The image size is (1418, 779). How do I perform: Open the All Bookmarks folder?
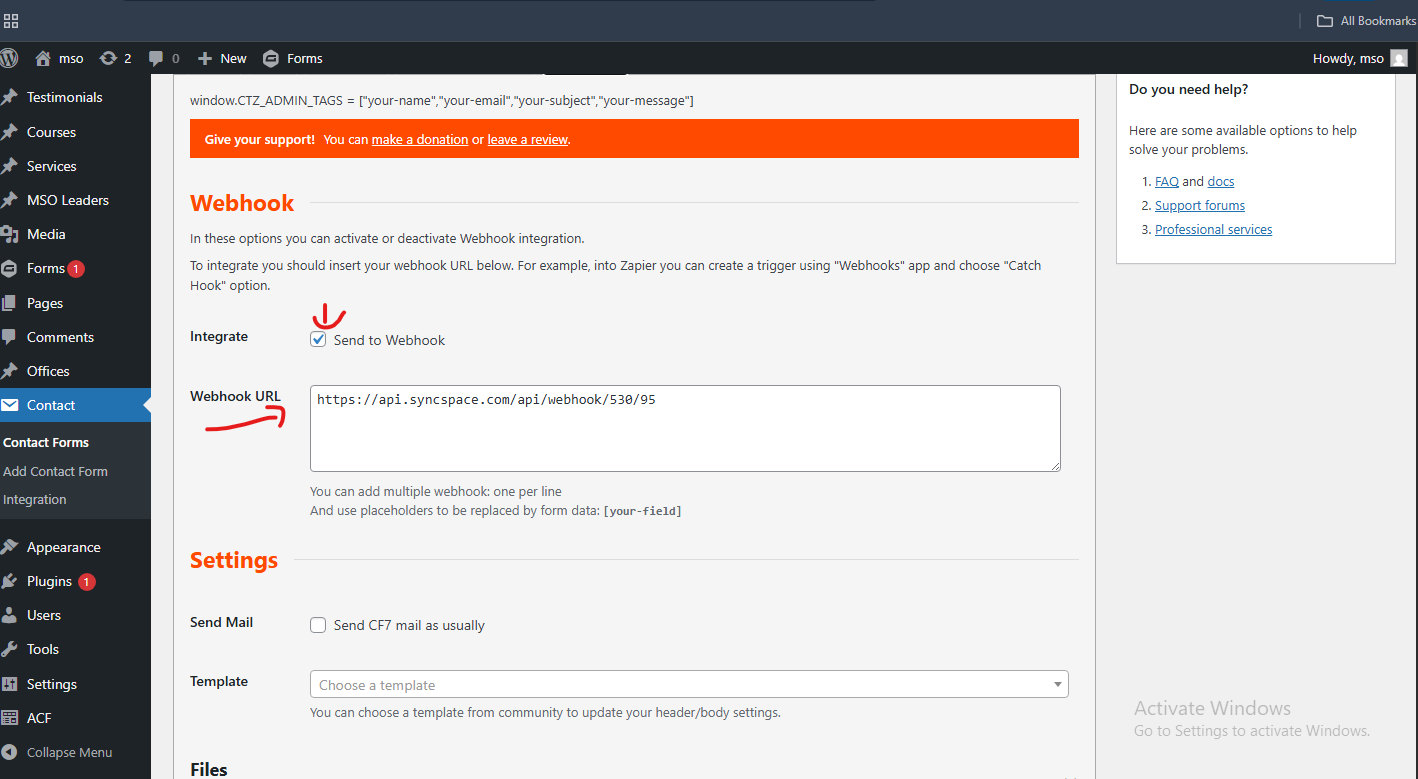[x=1366, y=21]
